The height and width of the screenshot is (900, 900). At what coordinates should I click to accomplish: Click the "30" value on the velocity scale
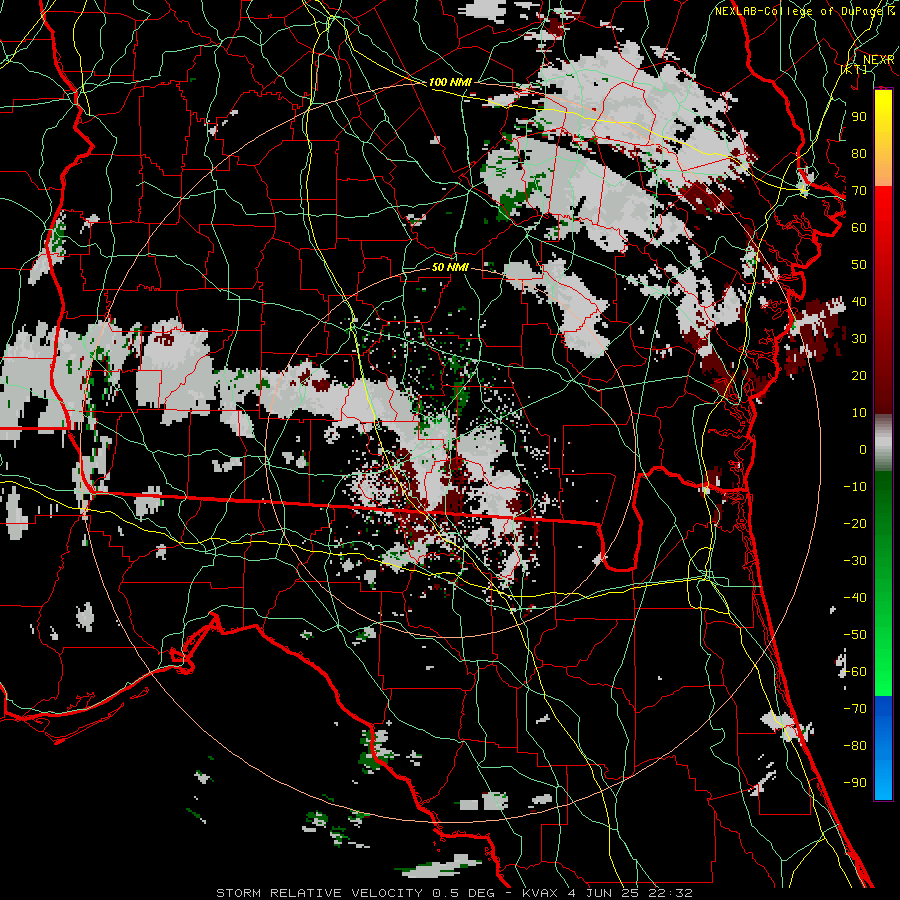pos(859,339)
